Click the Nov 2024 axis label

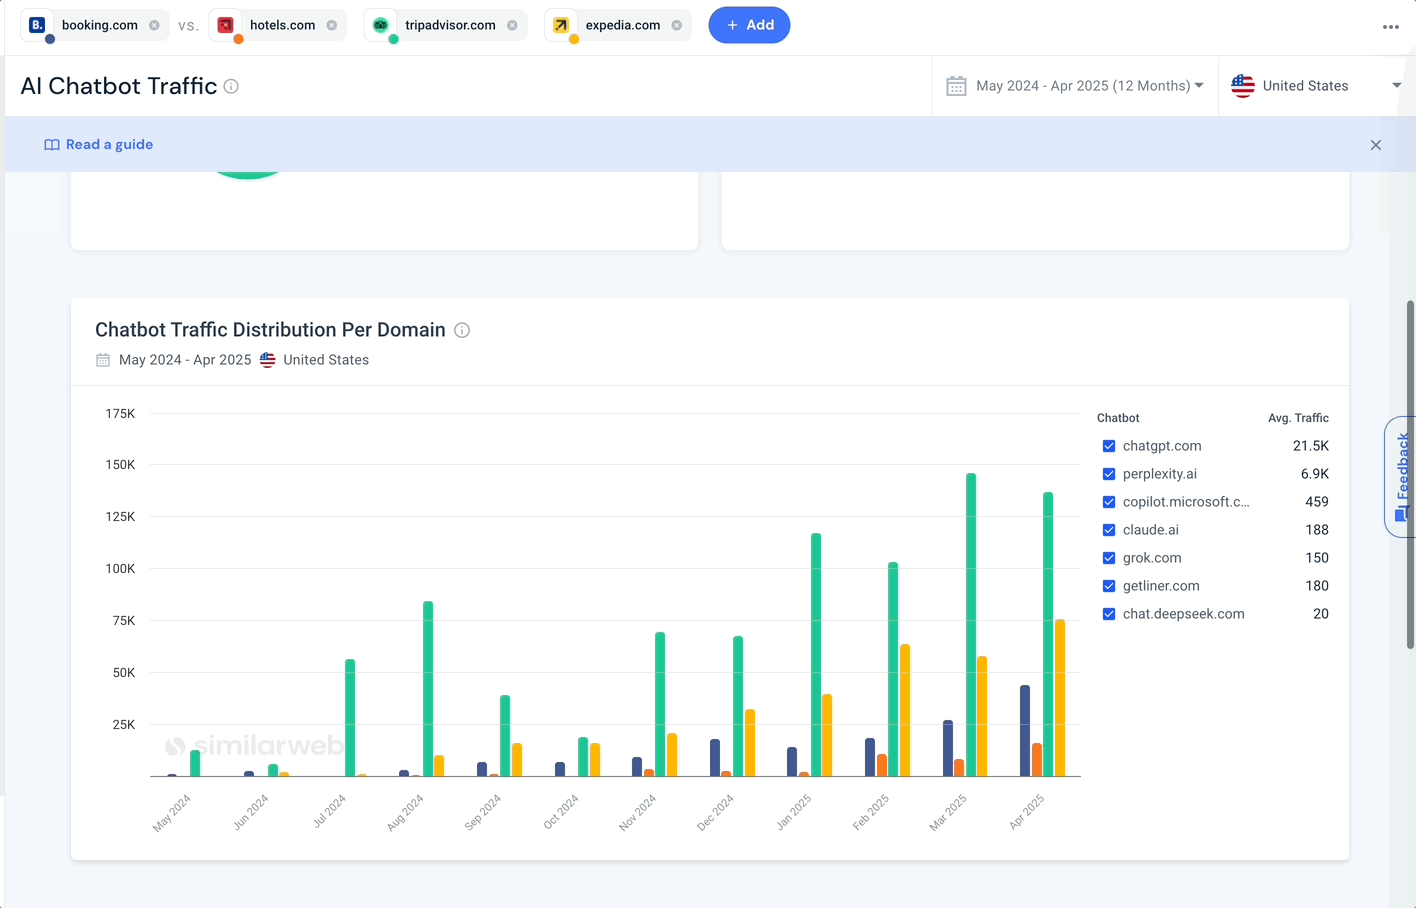[638, 812]
